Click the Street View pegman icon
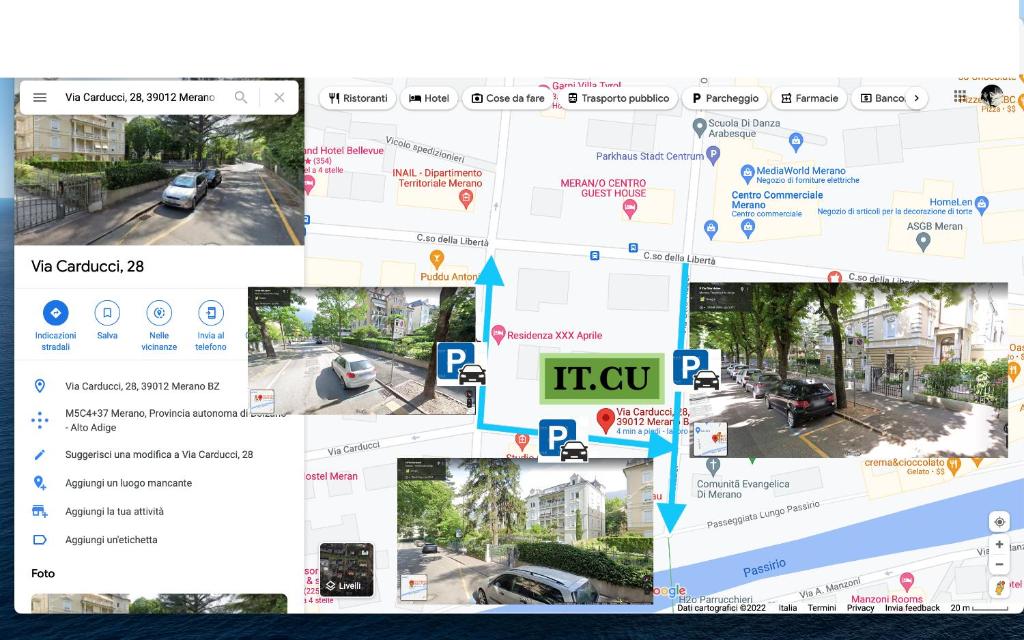The image size is (1024, 640). point(999,587)
